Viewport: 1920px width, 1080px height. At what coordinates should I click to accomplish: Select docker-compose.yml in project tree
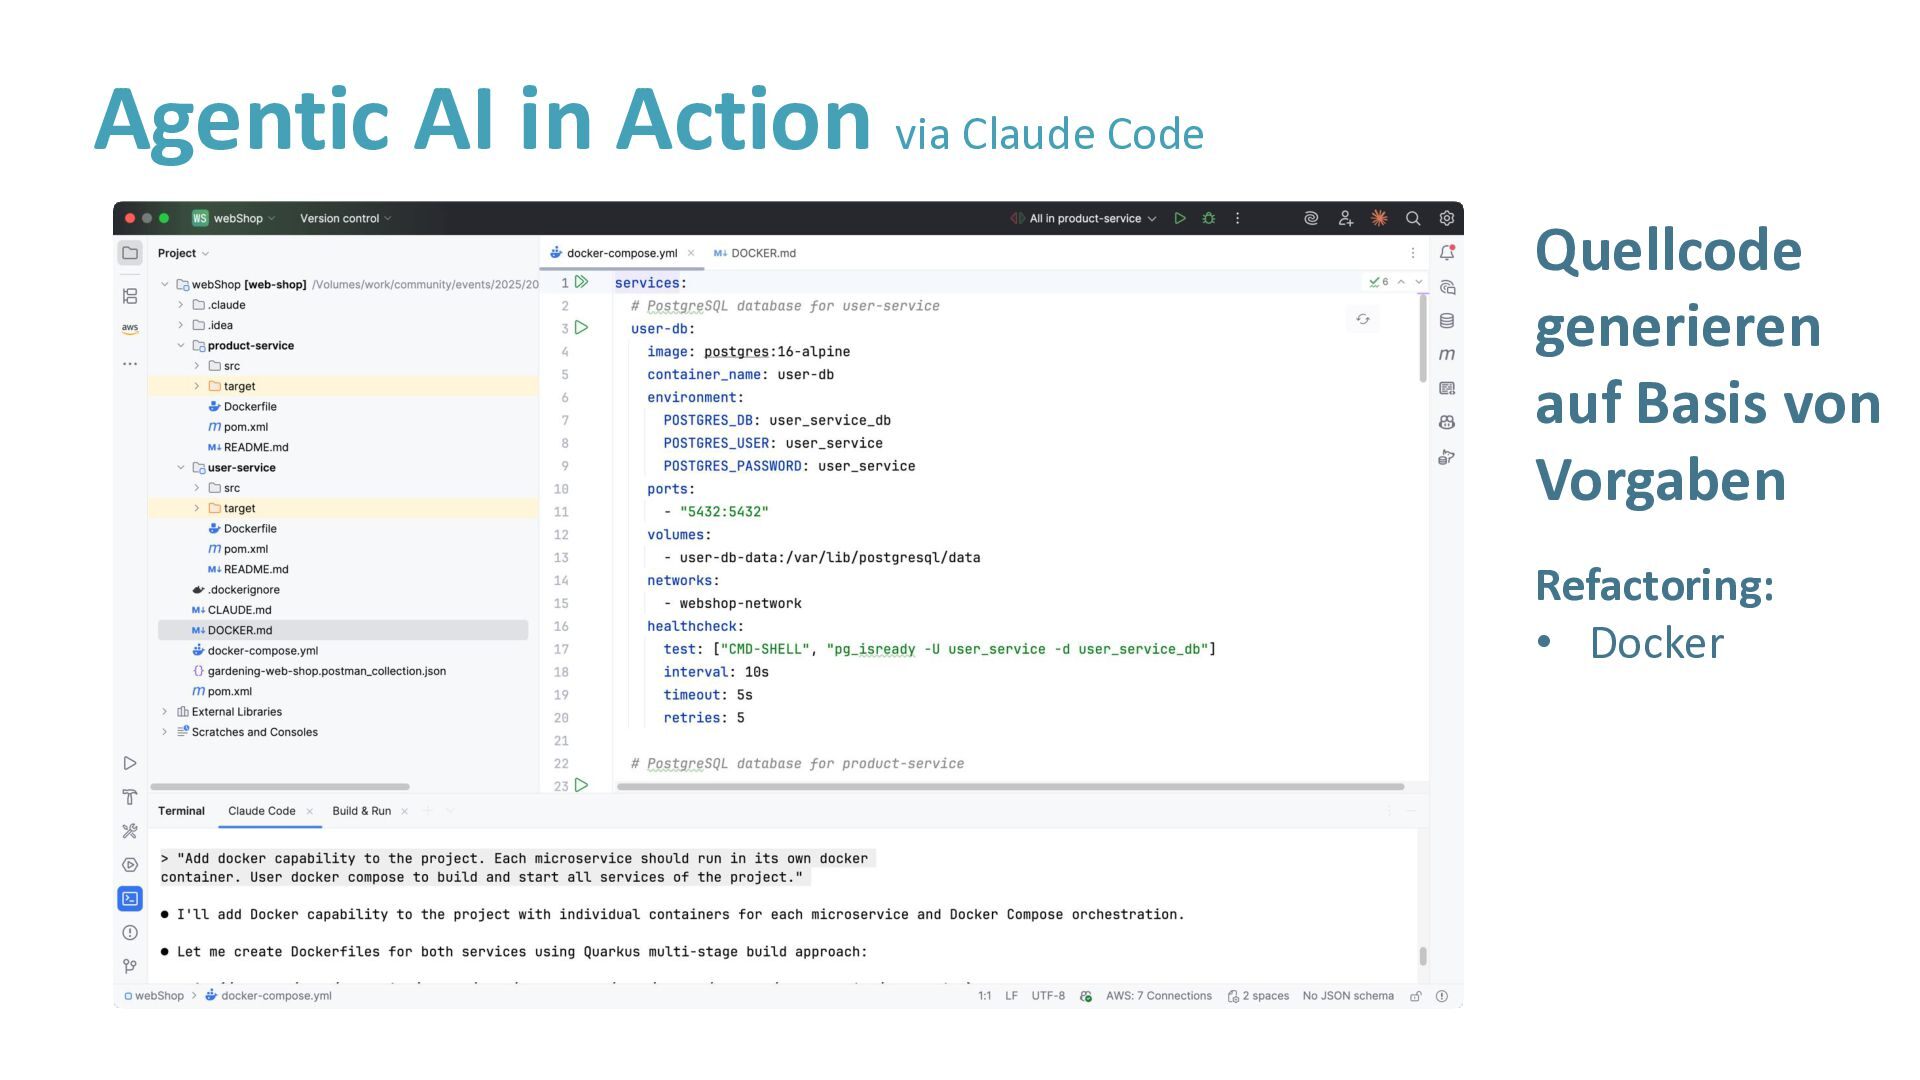pos(262,651)
